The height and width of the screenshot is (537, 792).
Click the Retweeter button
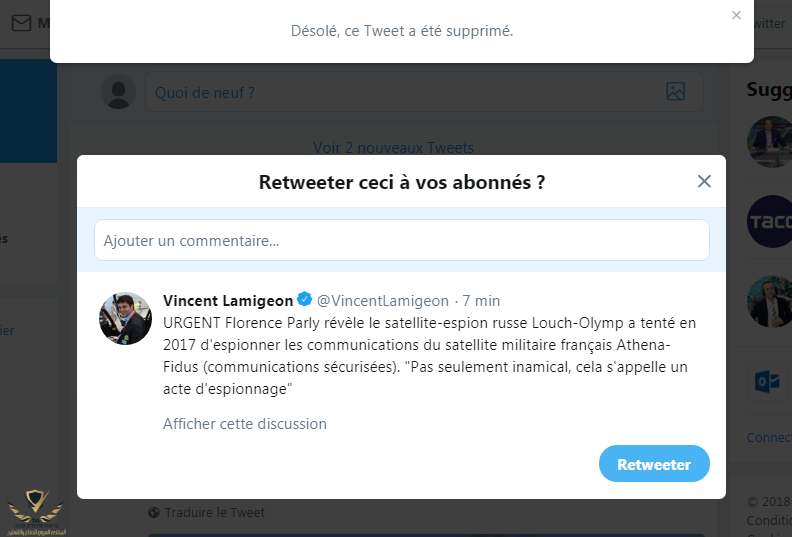[654, 464]
